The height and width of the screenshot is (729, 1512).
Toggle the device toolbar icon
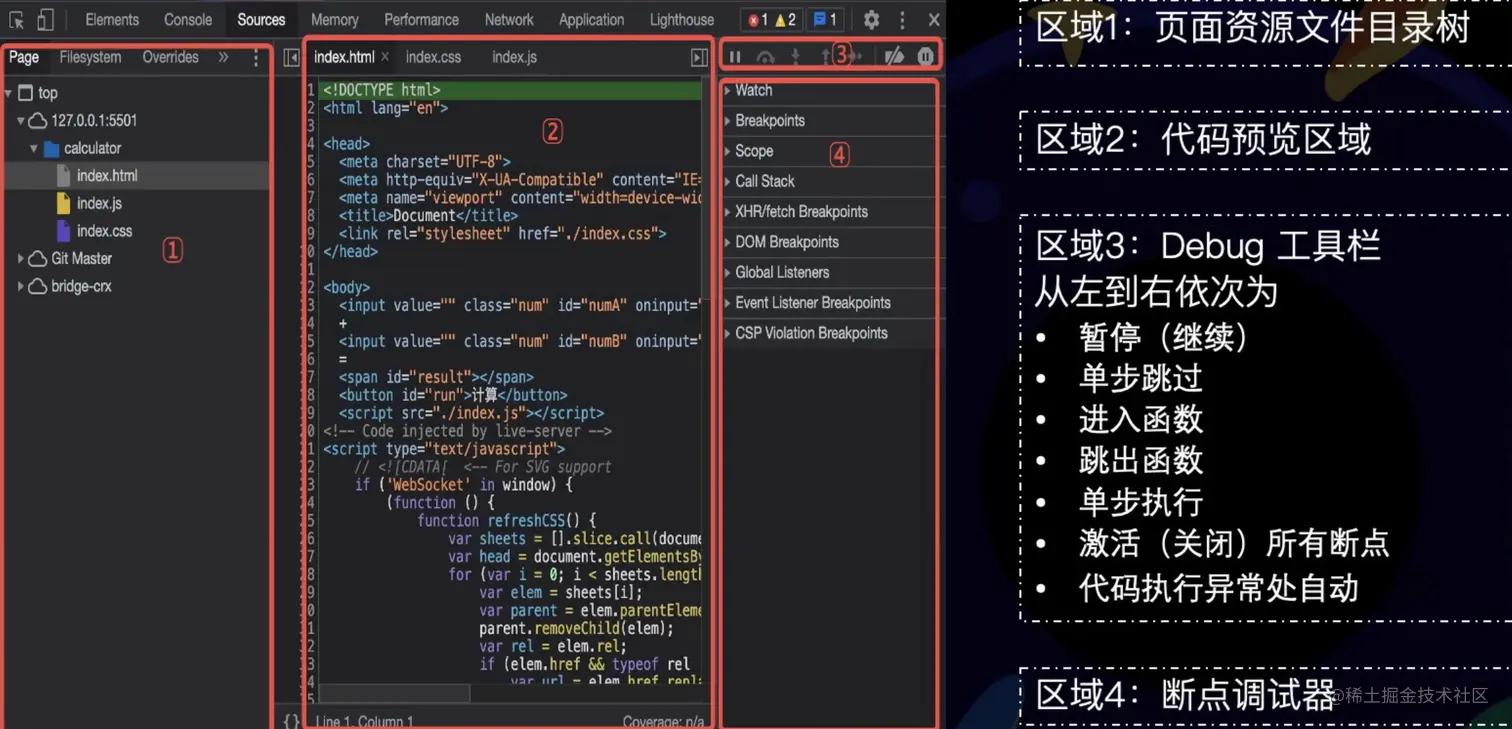pos(46,20)
